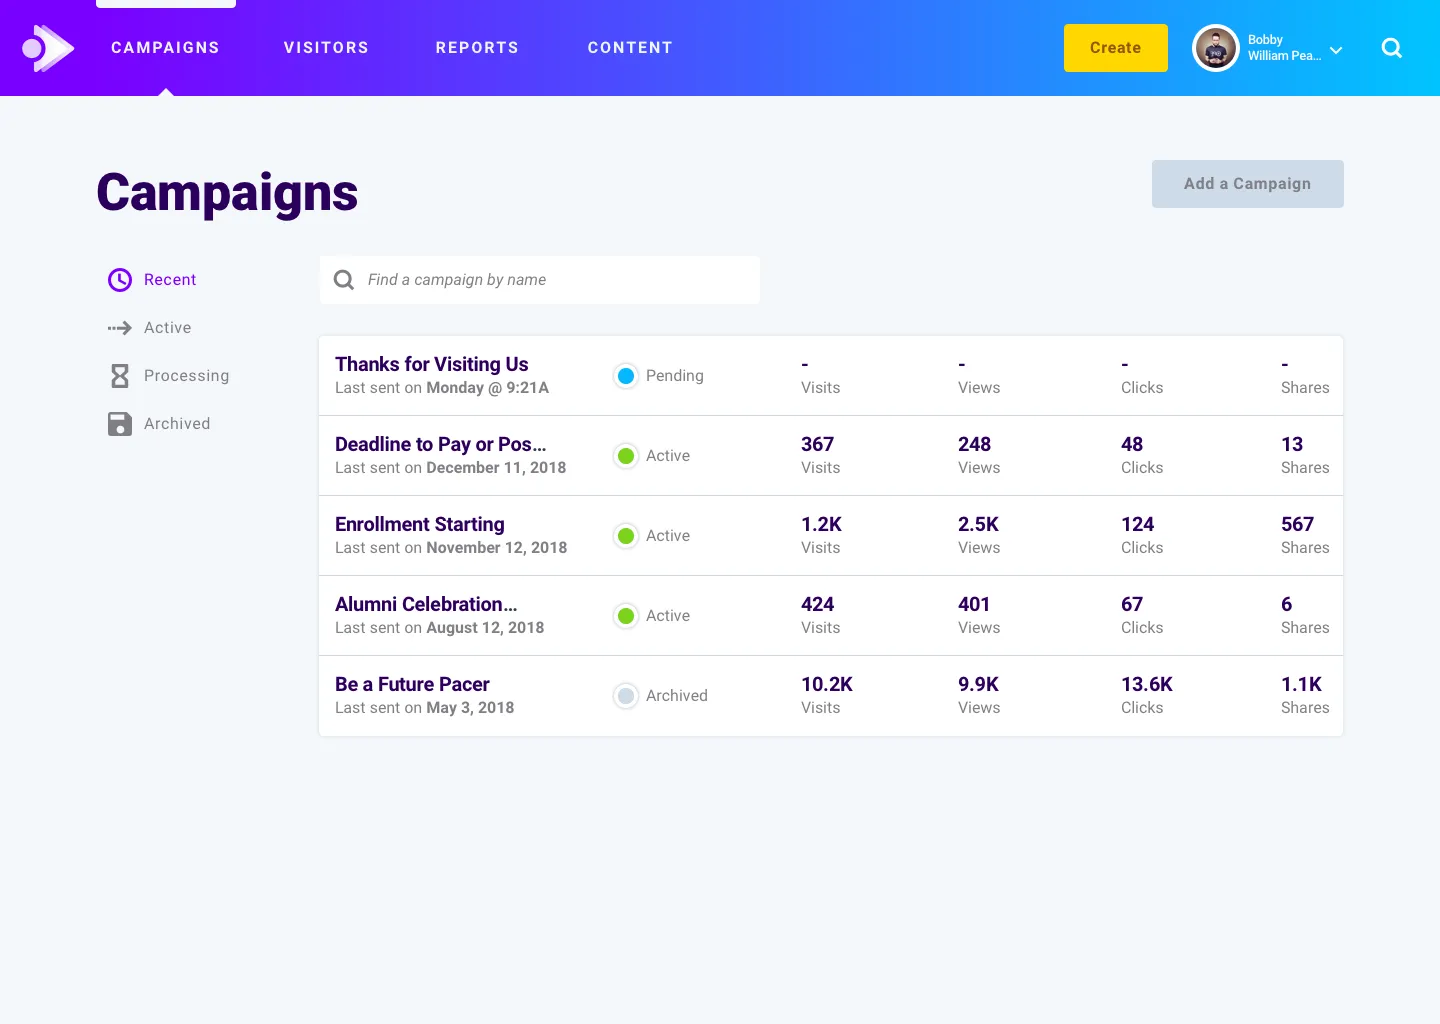Screen dimensions: 1440x1024
Task: Click the Active arrow icon in sidebar
Action: tap(120, 328)
